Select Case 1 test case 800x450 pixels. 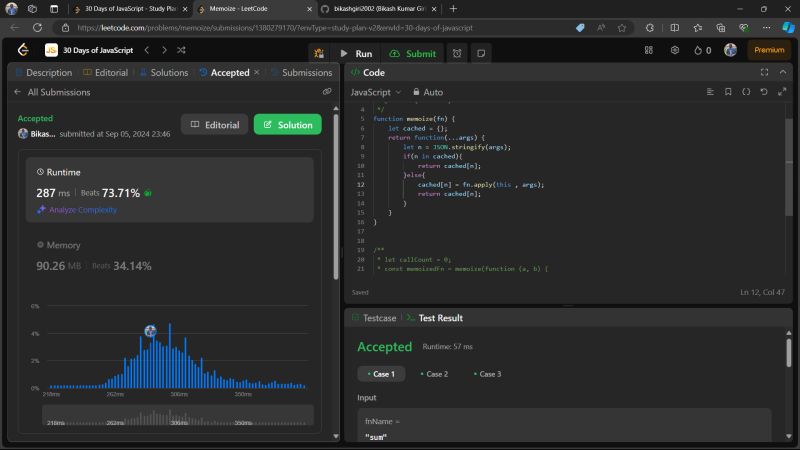click(381, 374)
